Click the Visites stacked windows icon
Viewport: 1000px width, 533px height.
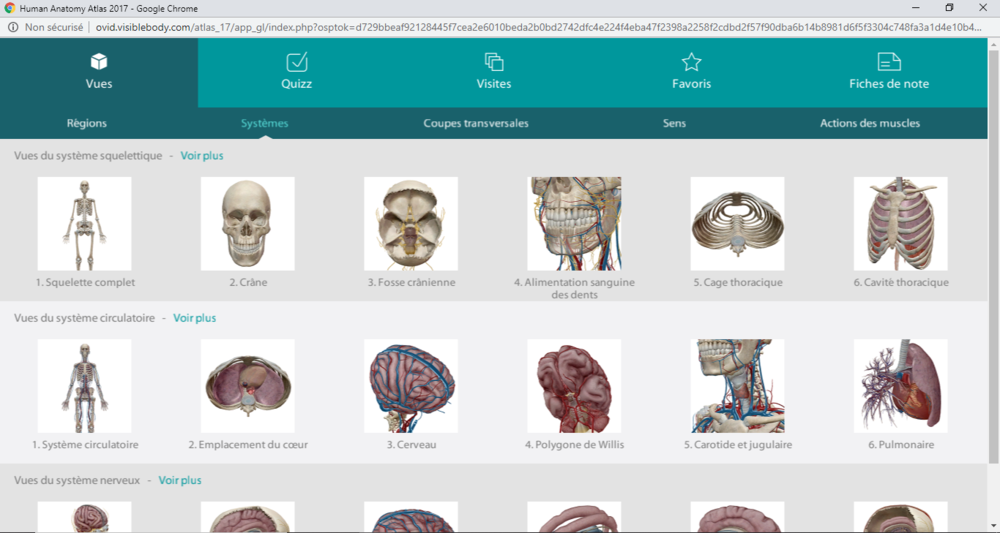494,62
